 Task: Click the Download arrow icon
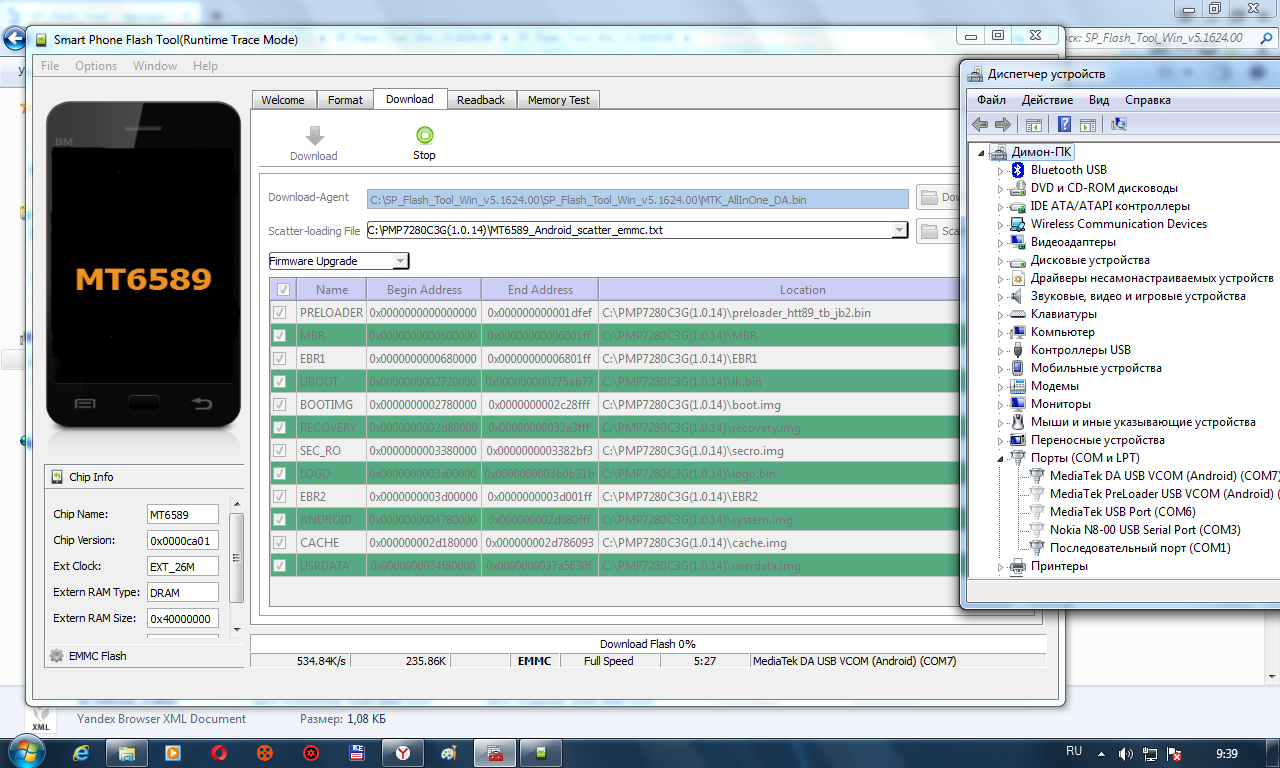pos(314,136)
